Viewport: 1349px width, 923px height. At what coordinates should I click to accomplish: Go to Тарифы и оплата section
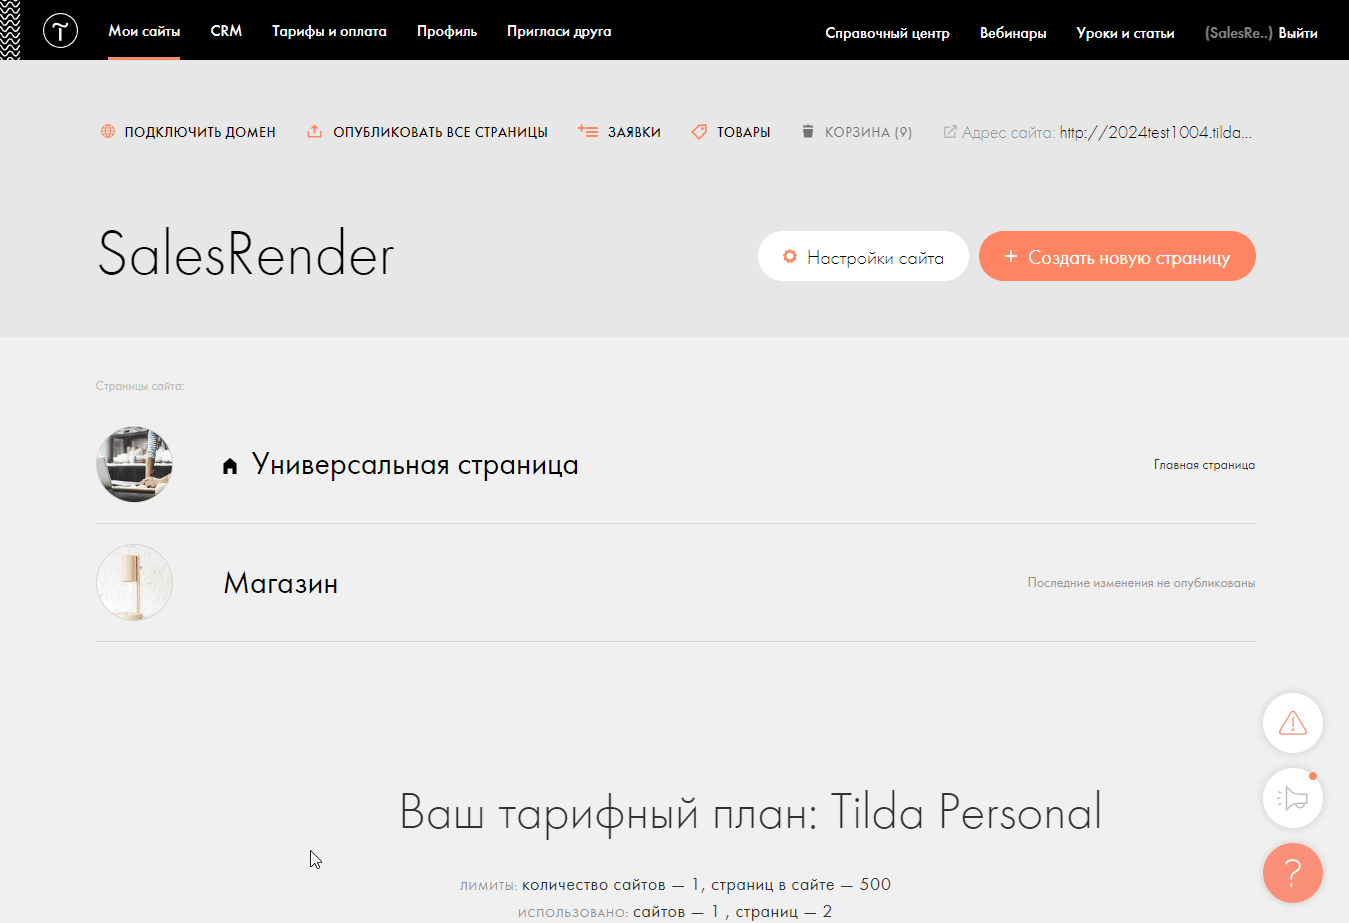point(329,31)
